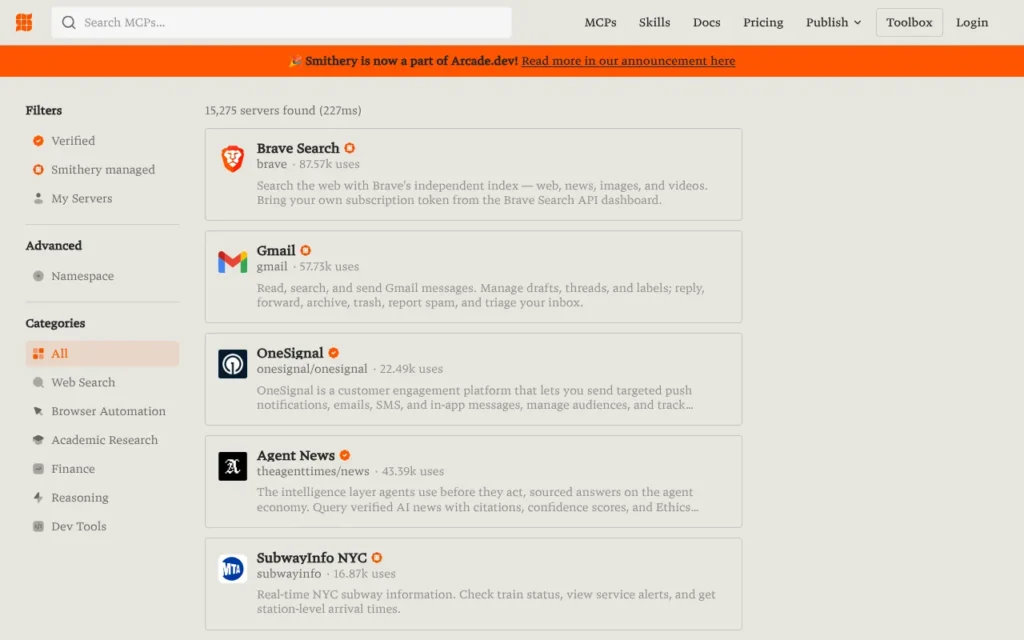Select the Reasoning category
Screen dimensions: 1024x640
coord(102,497)
